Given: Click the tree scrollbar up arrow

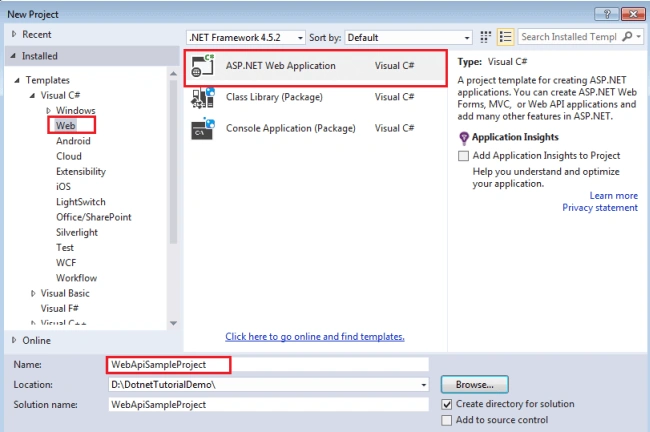Looking at the screenshot, I should (173, 73).
